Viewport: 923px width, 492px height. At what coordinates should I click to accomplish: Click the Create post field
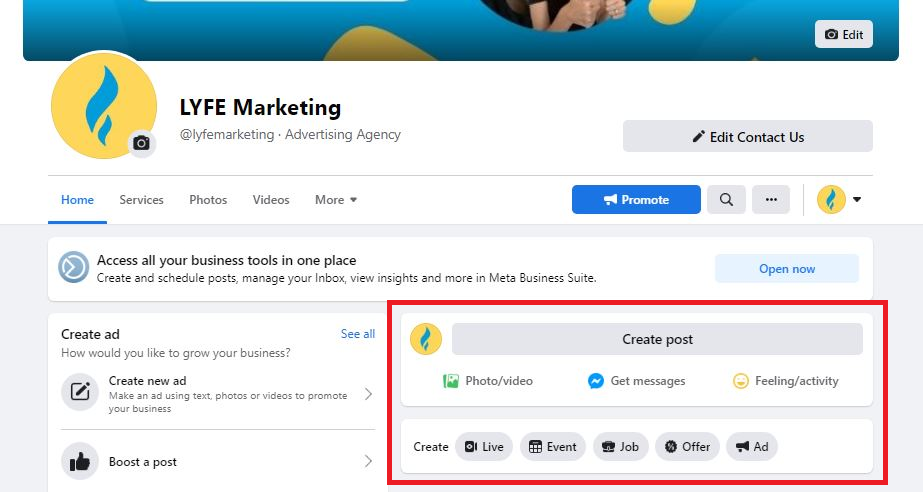[x=657, y=339]
